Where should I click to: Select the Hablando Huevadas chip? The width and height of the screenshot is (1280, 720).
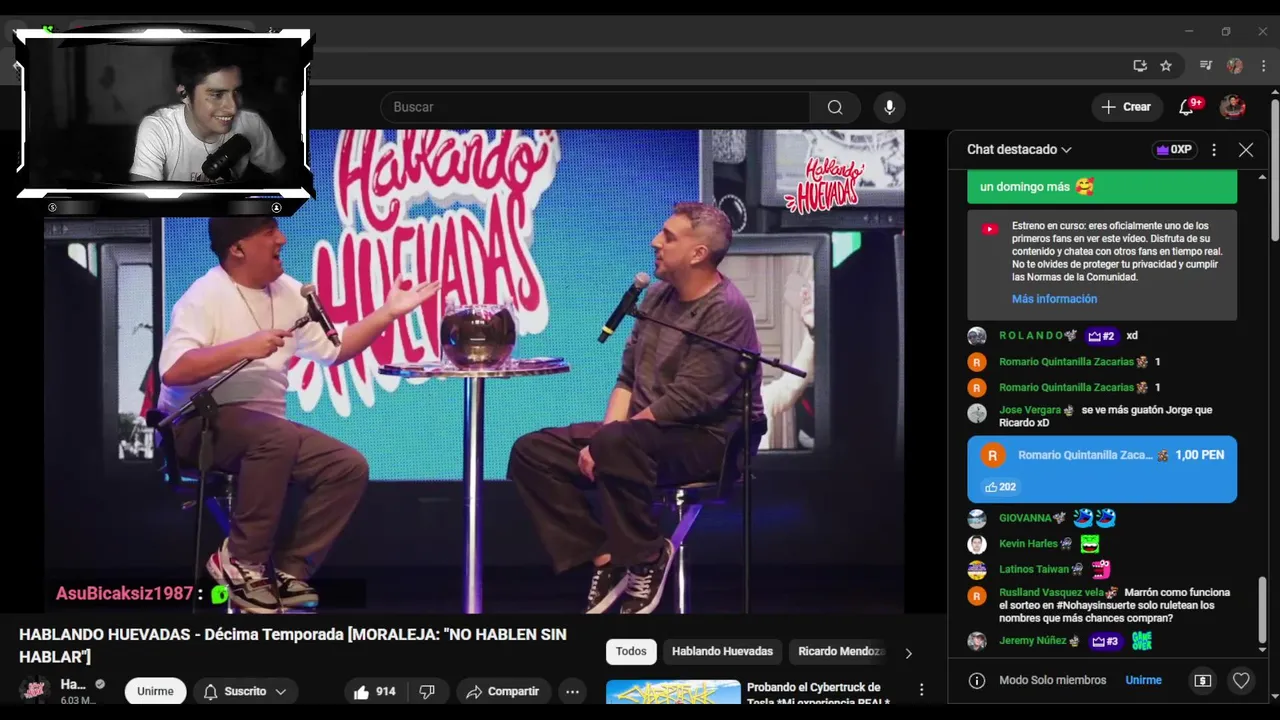pos(722,652)
